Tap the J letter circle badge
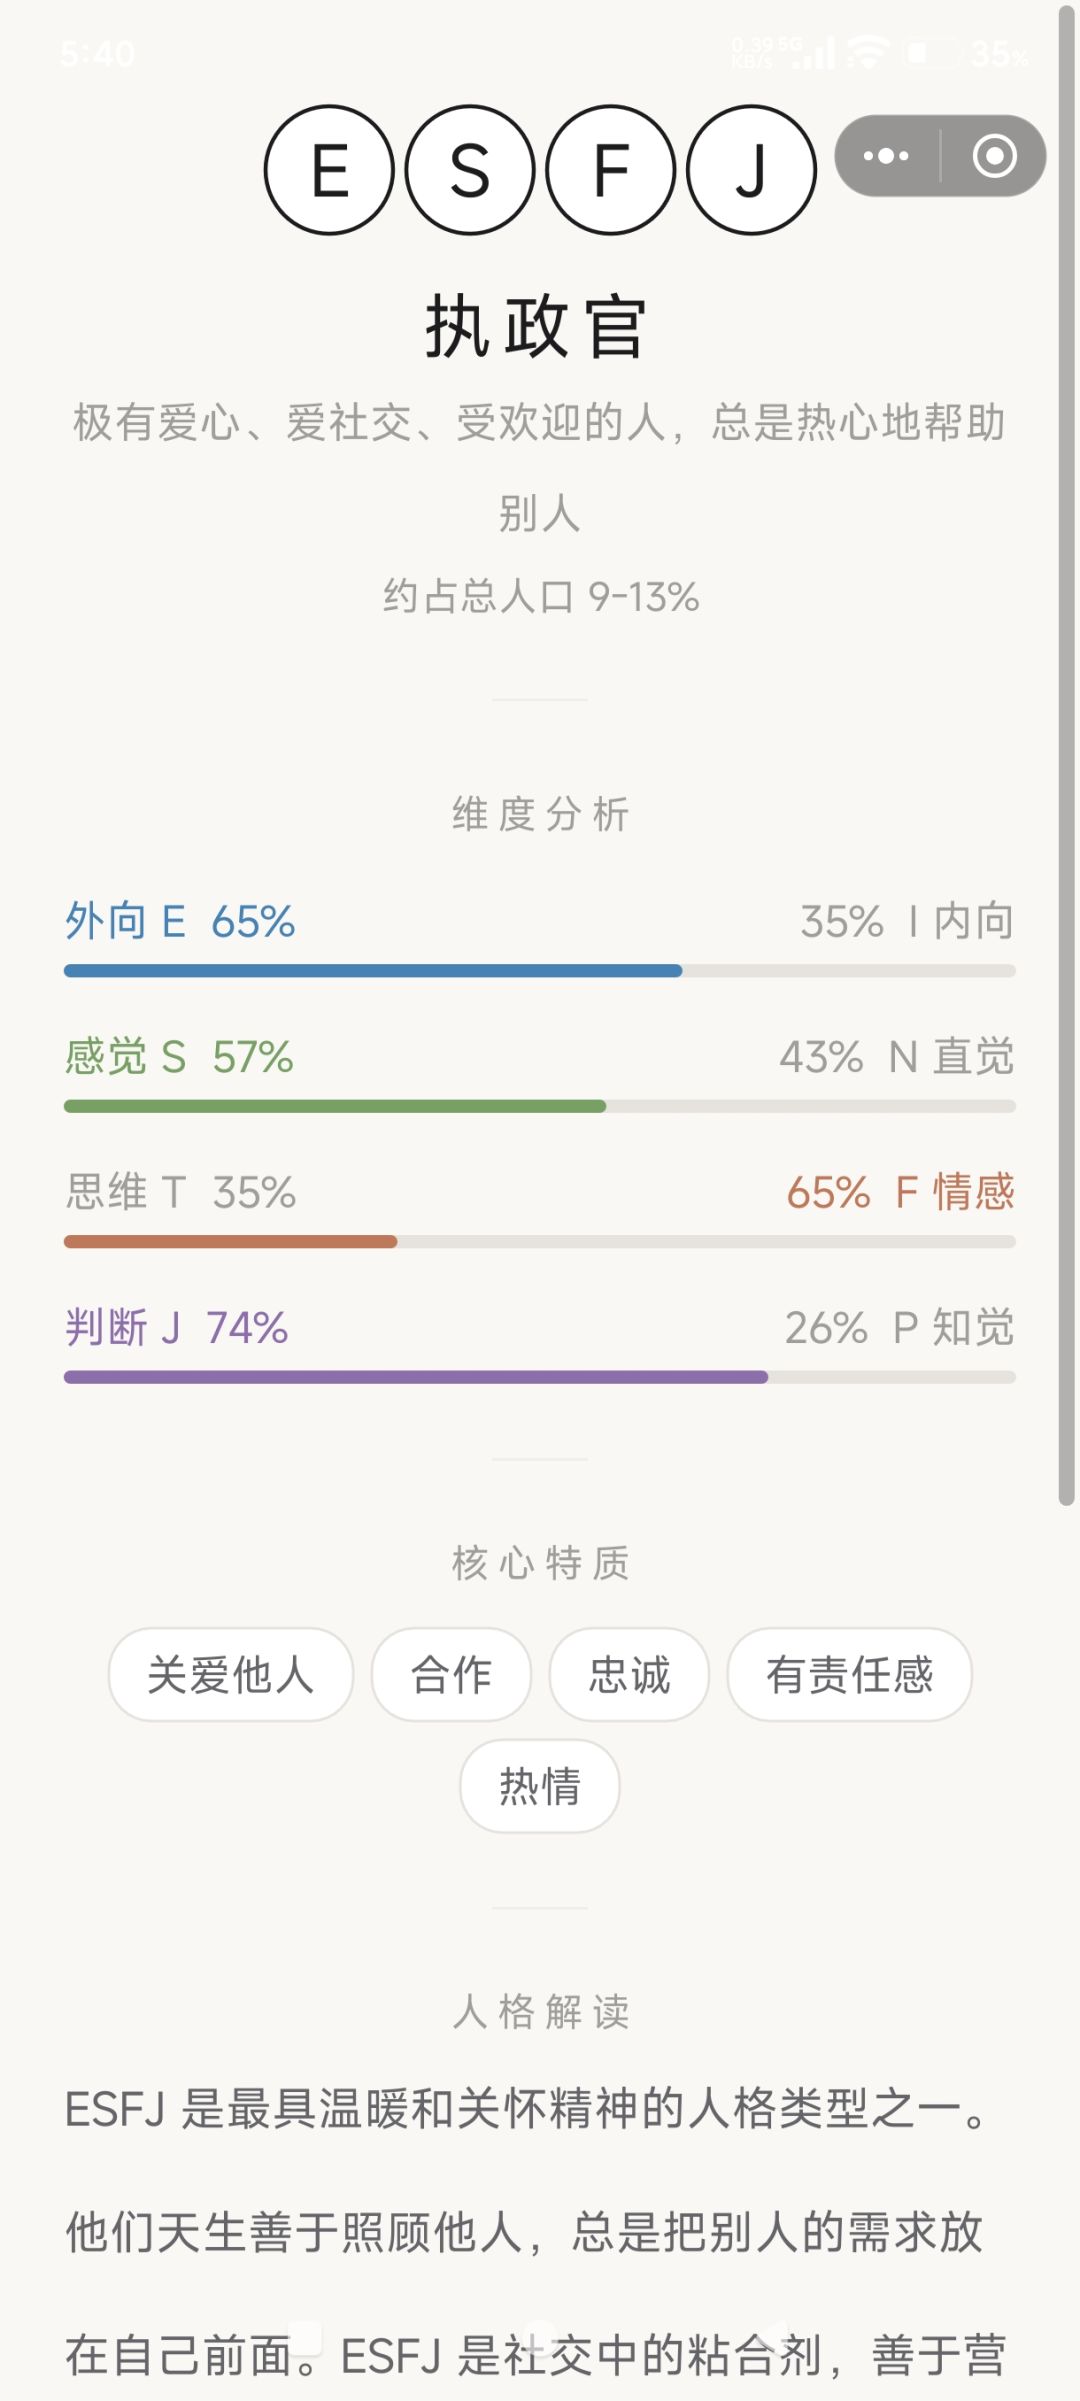 click(x=751, y=170)
